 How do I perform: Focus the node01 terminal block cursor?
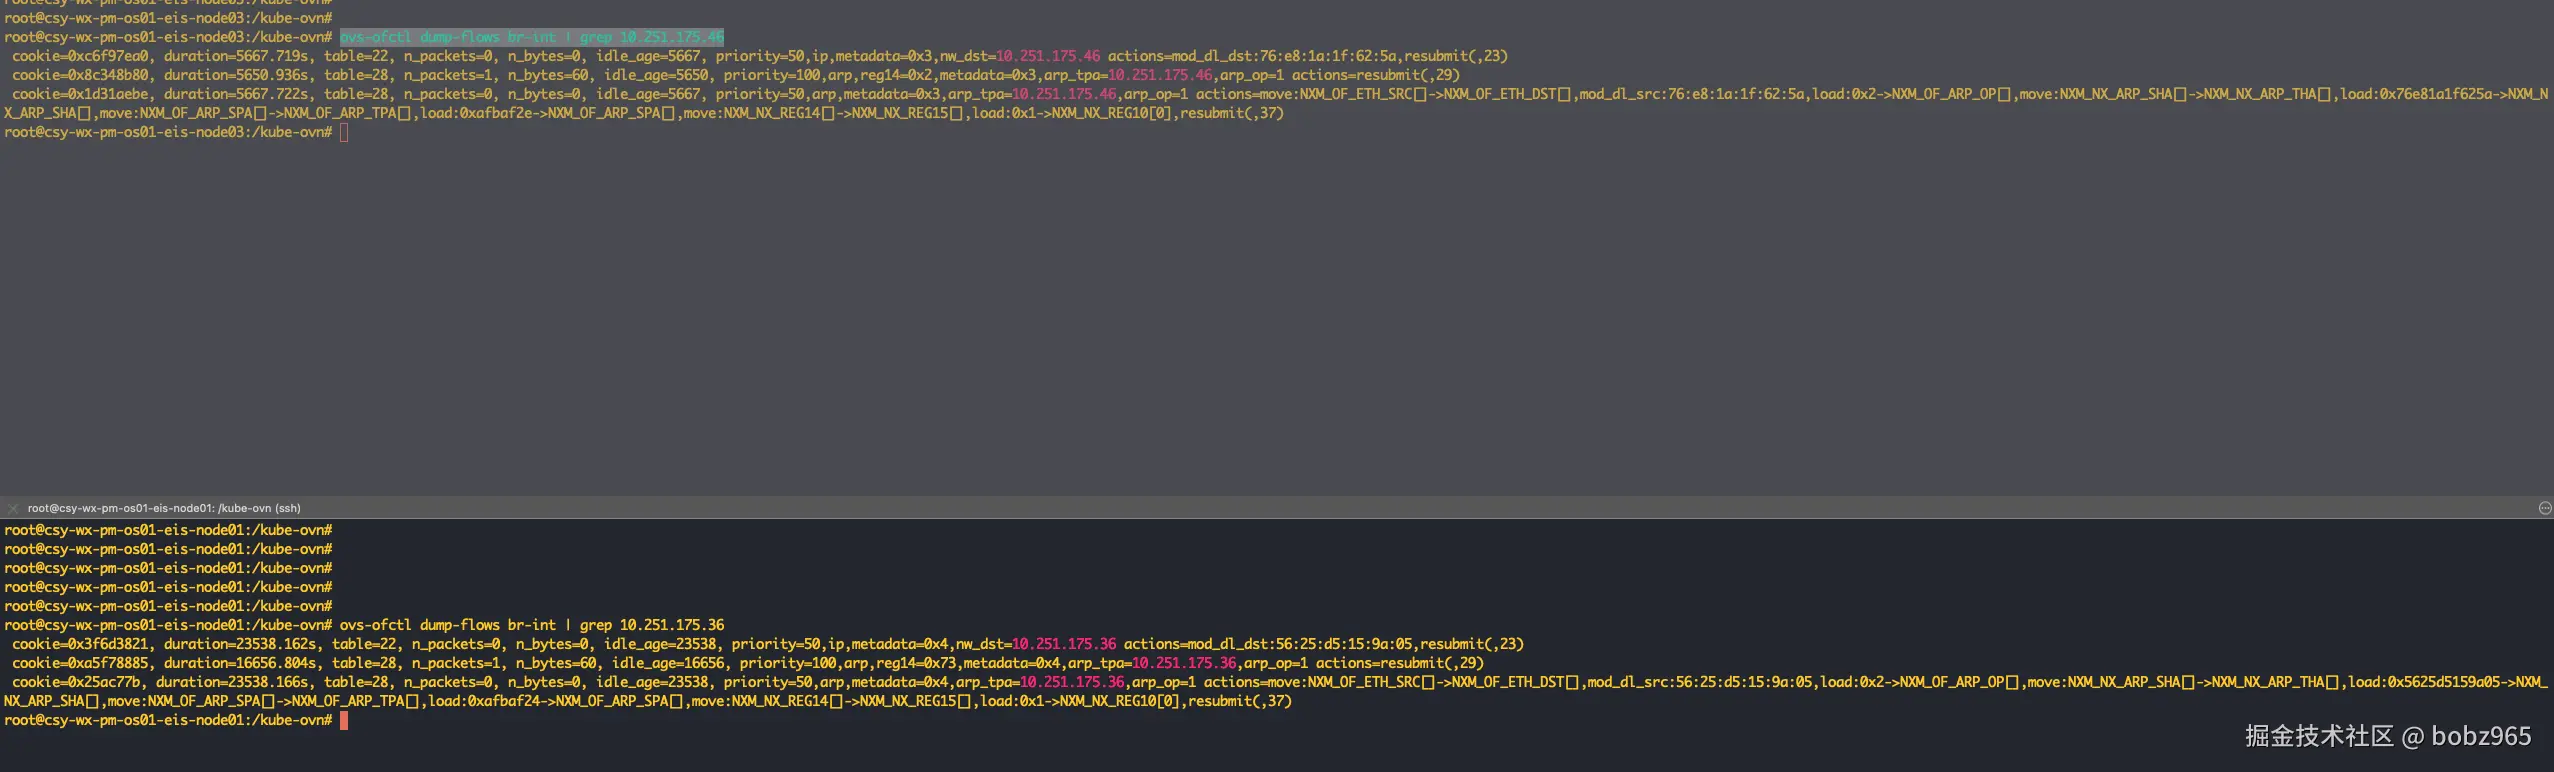coord(344,720)
